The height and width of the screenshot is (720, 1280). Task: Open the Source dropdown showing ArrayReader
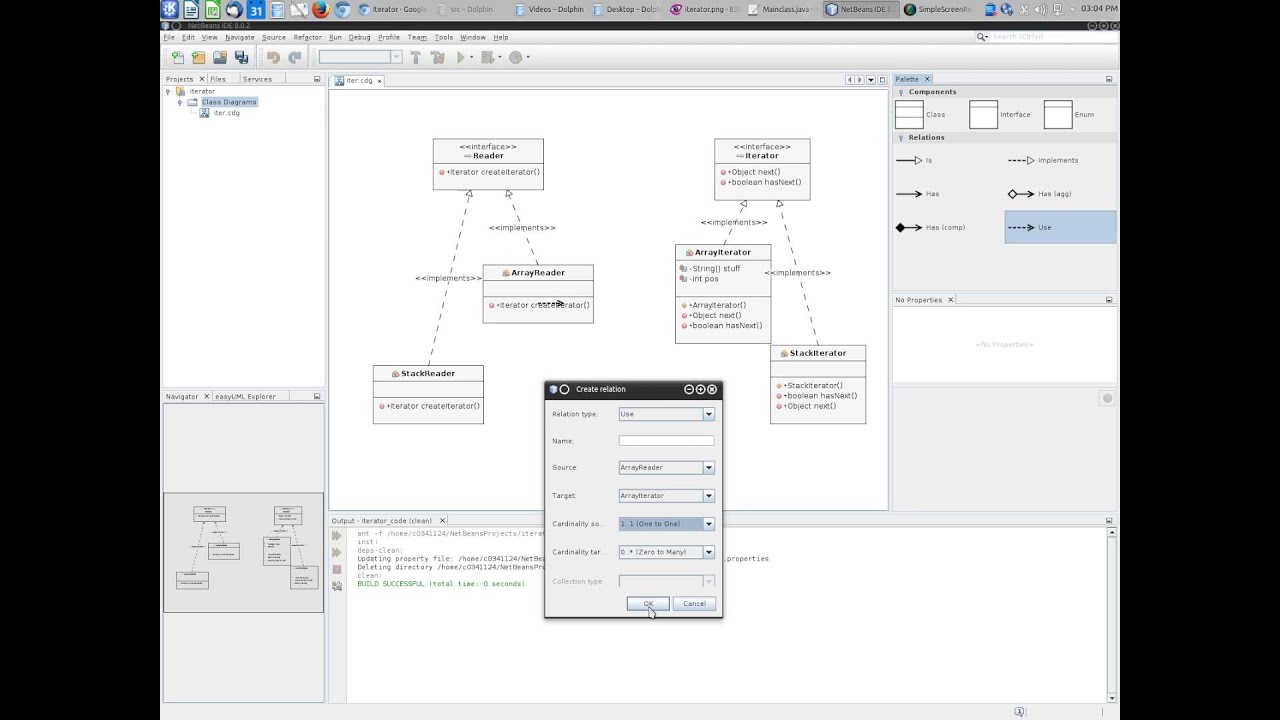tap(708, 467)
